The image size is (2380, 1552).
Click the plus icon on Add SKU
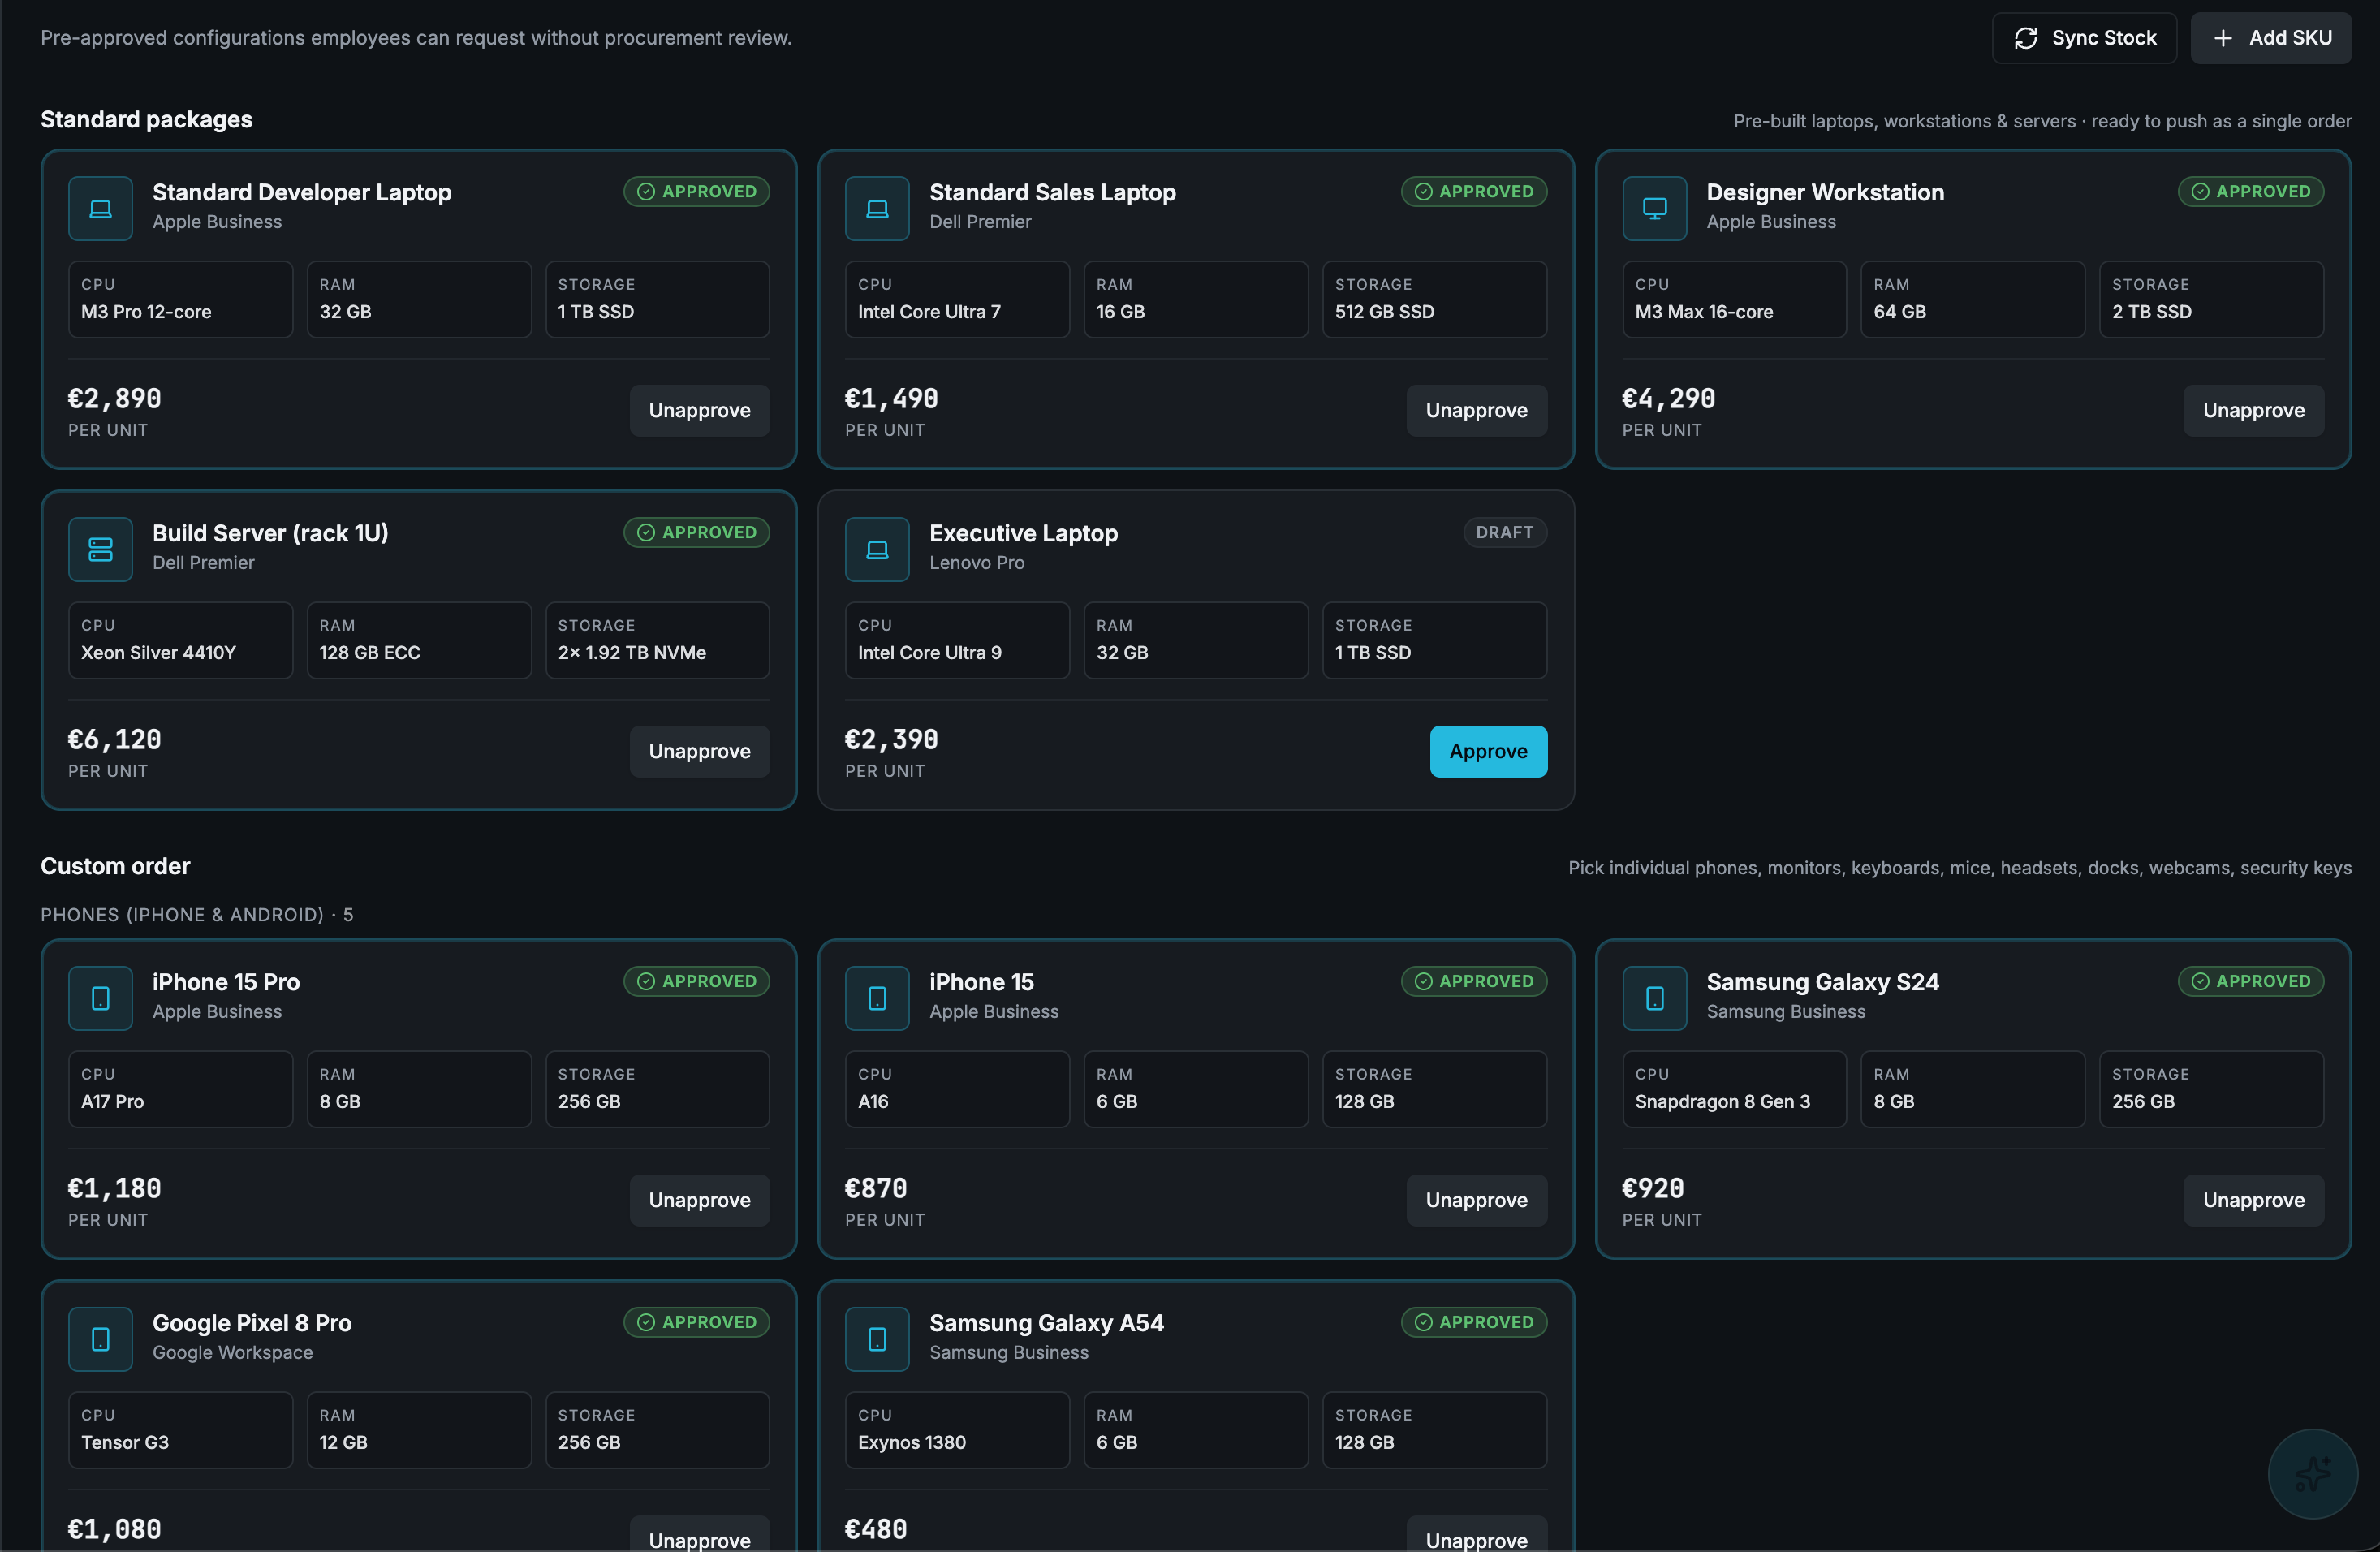2223,38
